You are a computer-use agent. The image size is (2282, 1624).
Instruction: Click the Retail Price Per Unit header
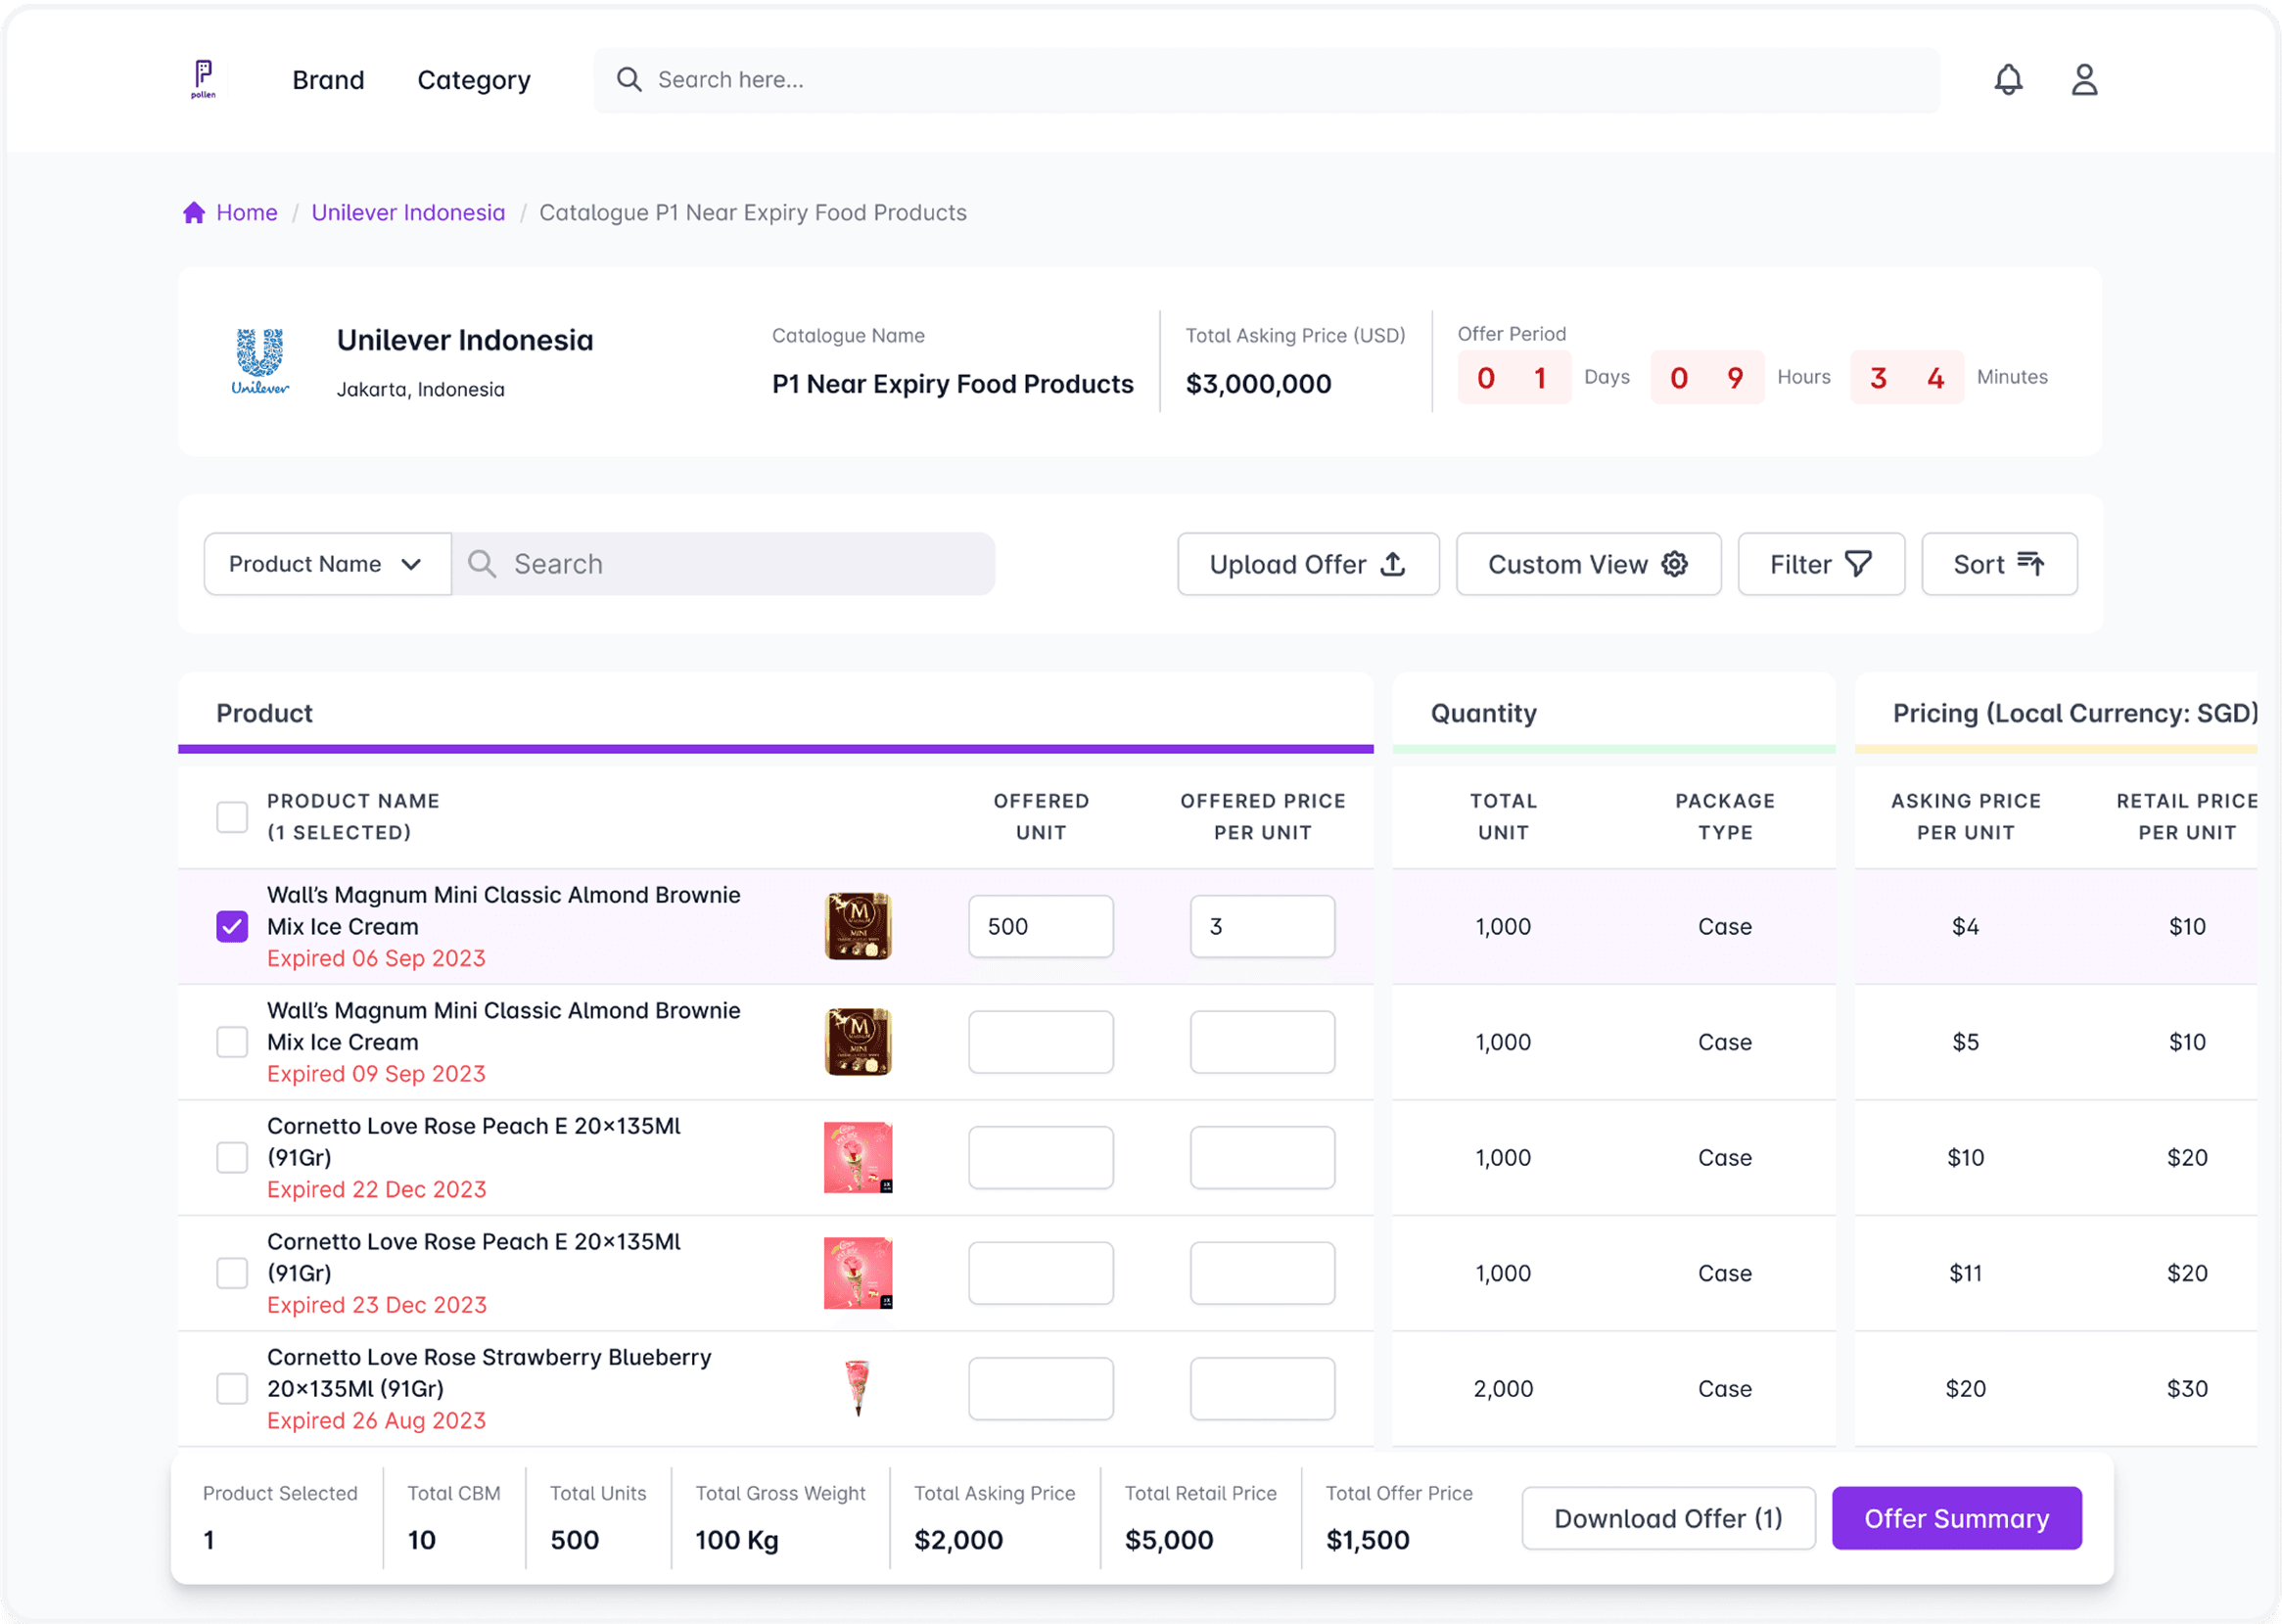[2187, 817]
